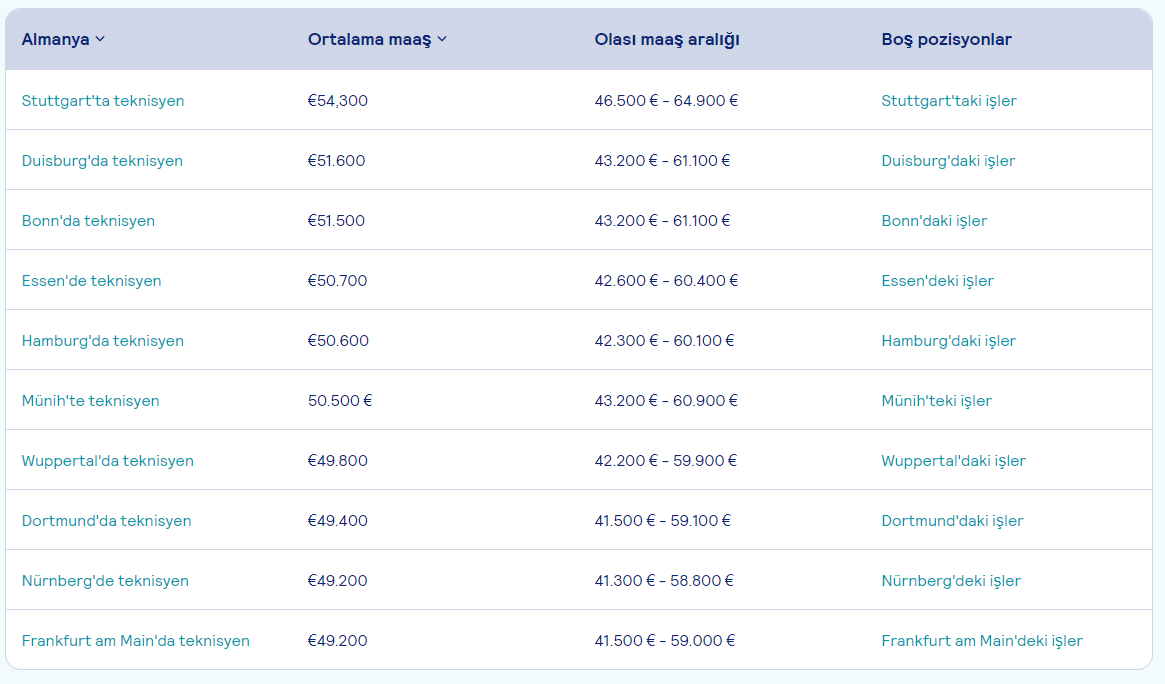View Münih'teki işler job listings
Screen dimensions: 1165x684
click(936, 400)
